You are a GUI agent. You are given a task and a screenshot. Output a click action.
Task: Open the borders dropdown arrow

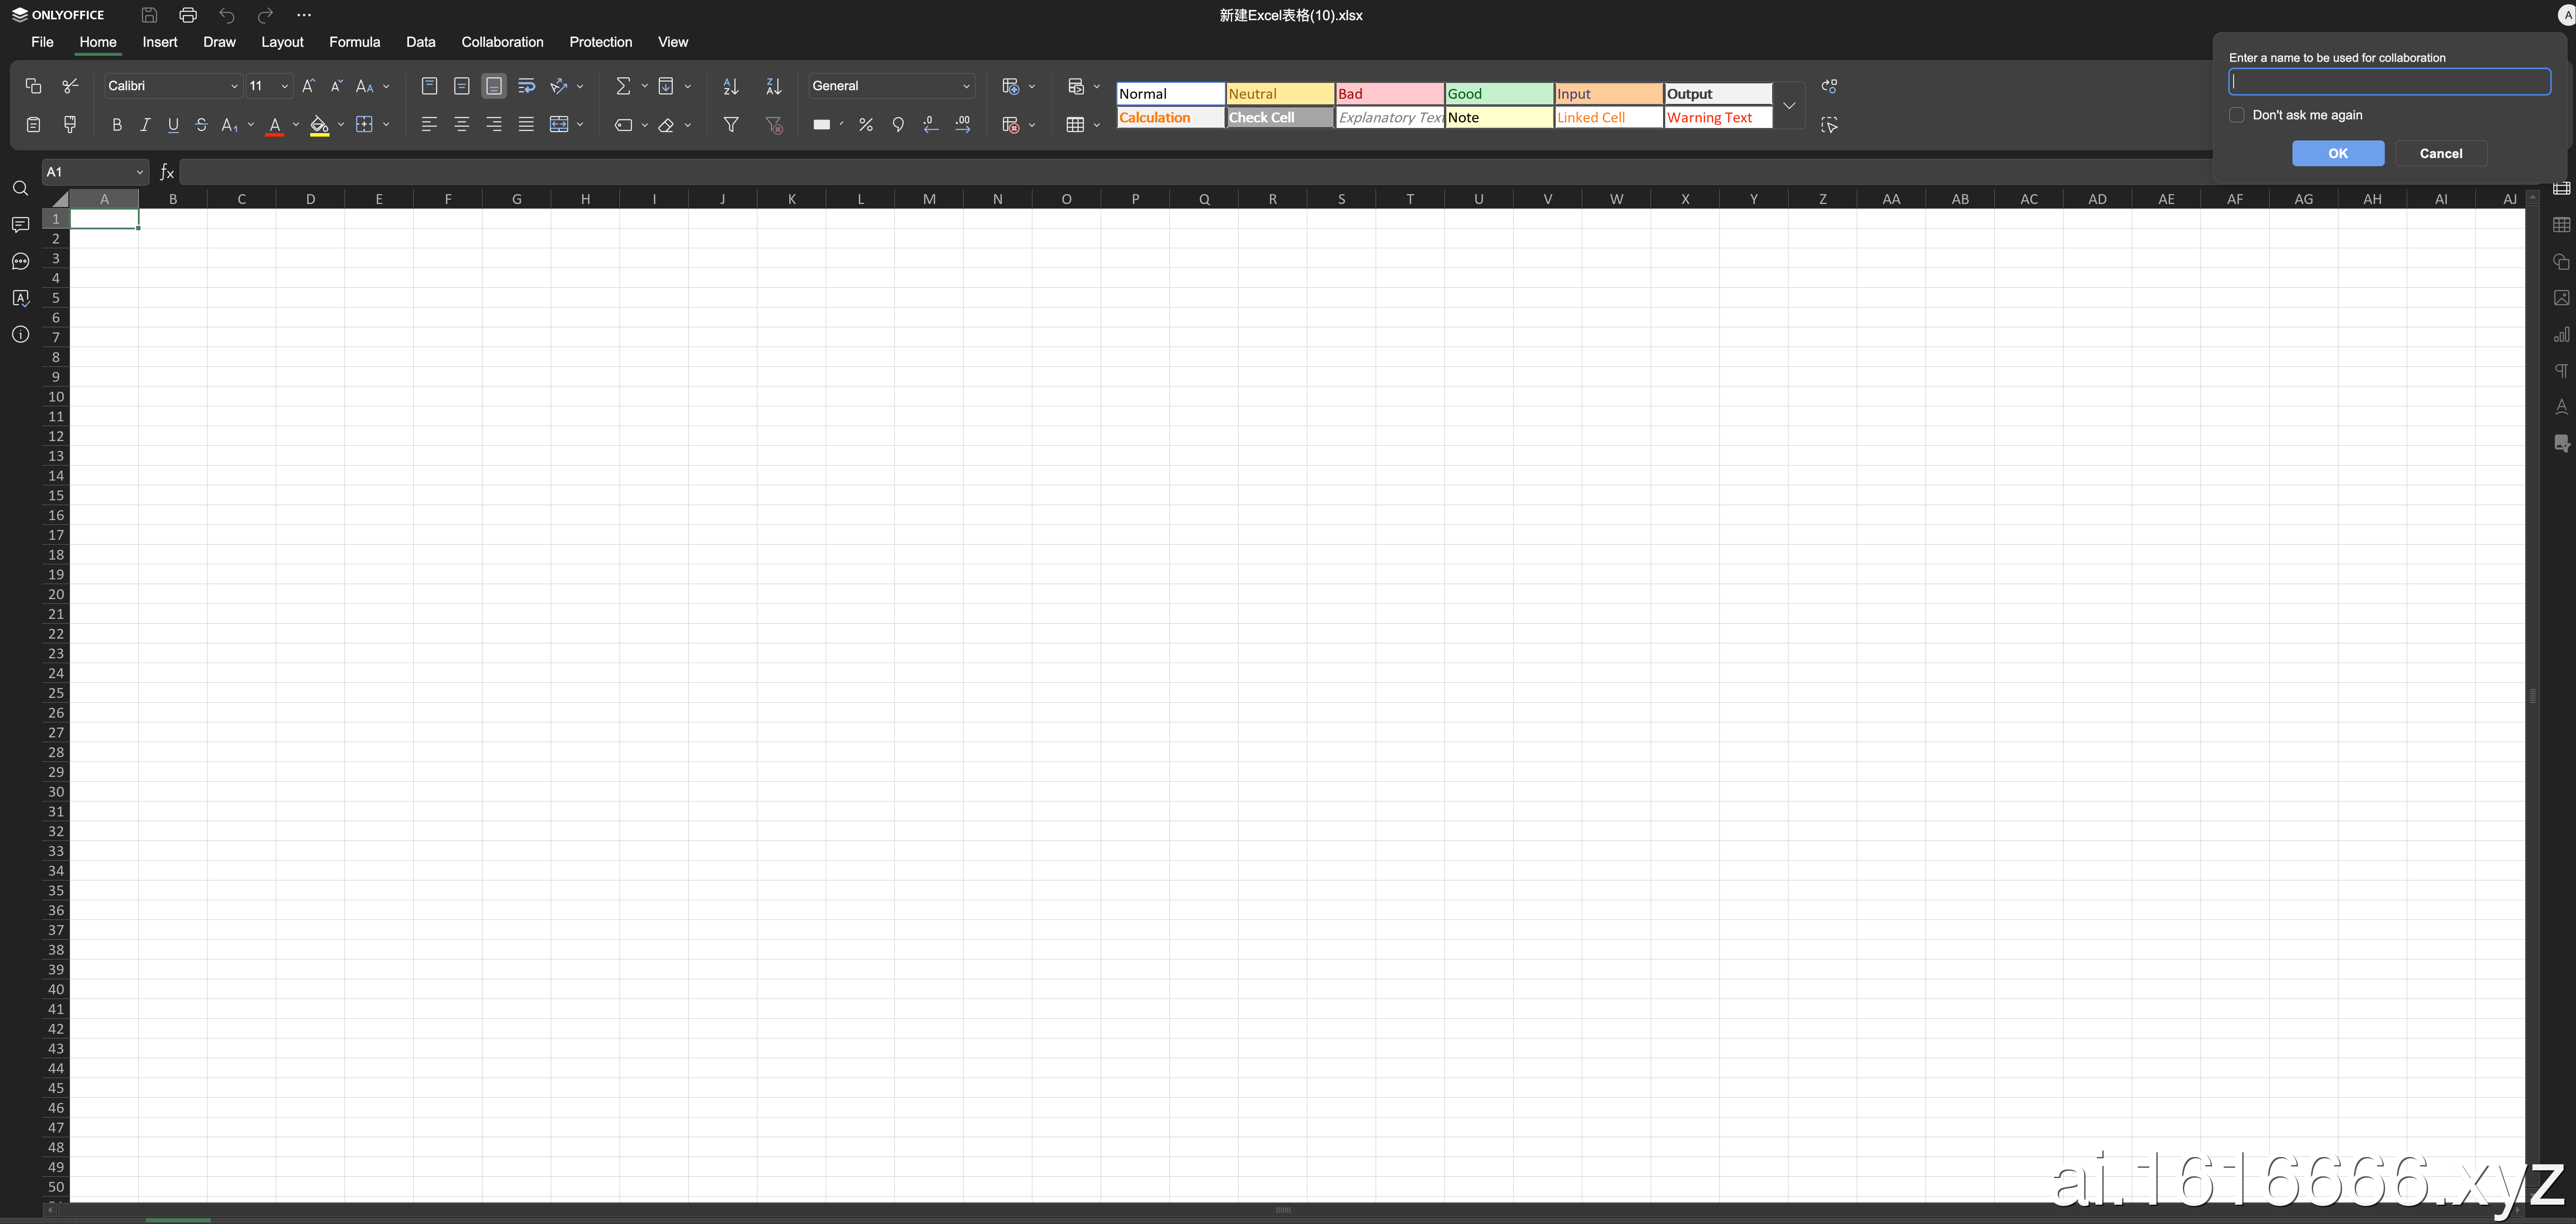pos(386,125)
